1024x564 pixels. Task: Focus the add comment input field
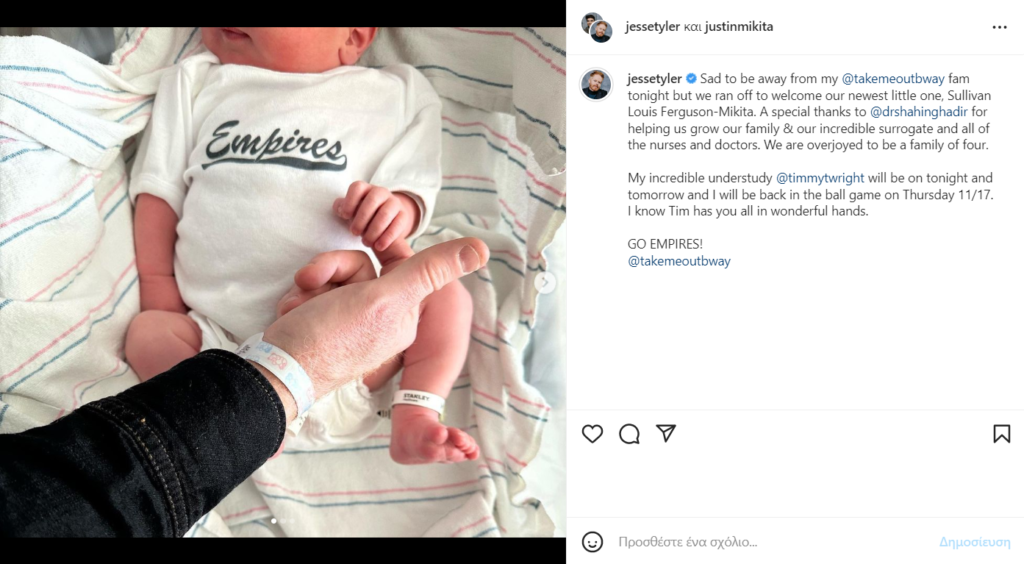tap(771, 542)
